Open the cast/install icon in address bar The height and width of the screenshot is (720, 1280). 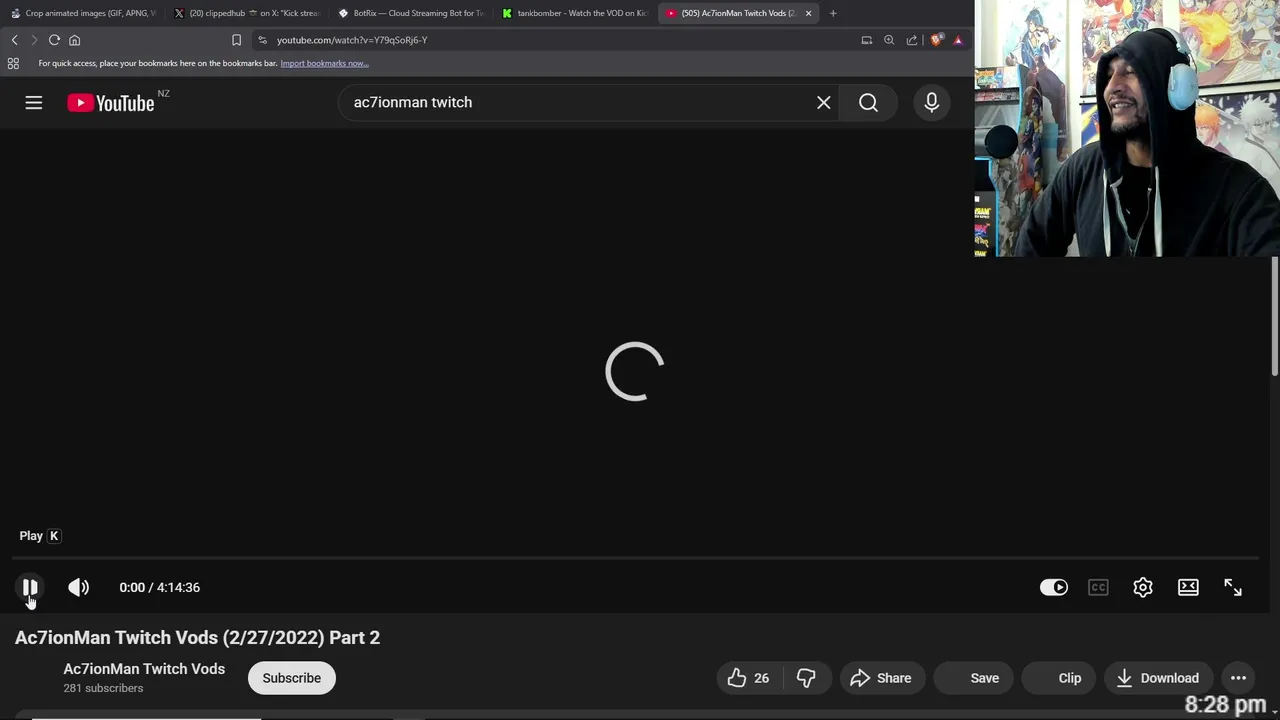coord(866,40)
